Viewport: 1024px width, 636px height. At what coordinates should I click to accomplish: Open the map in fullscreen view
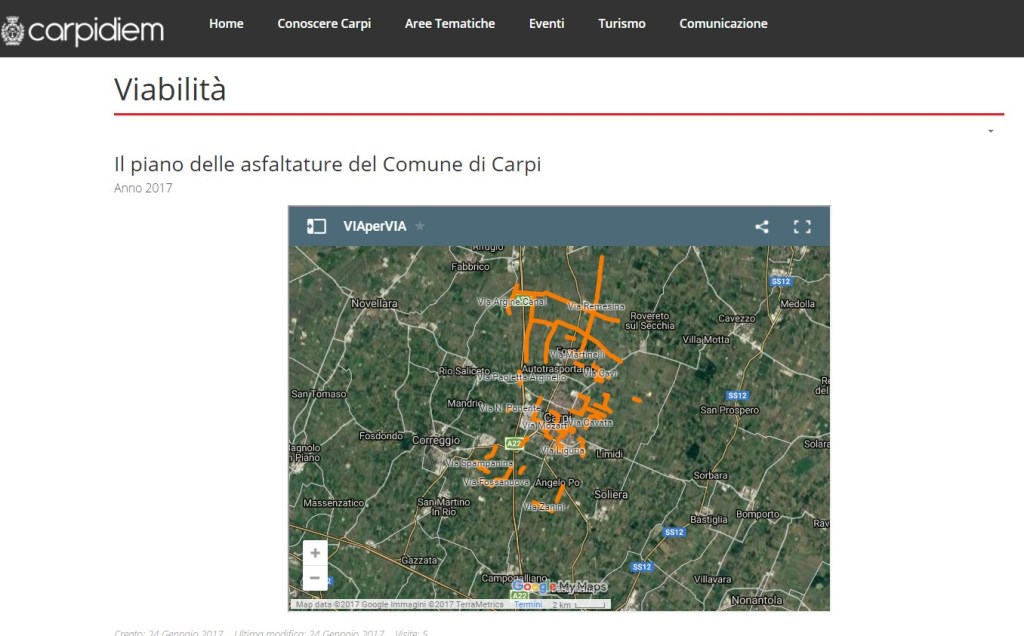802,226
